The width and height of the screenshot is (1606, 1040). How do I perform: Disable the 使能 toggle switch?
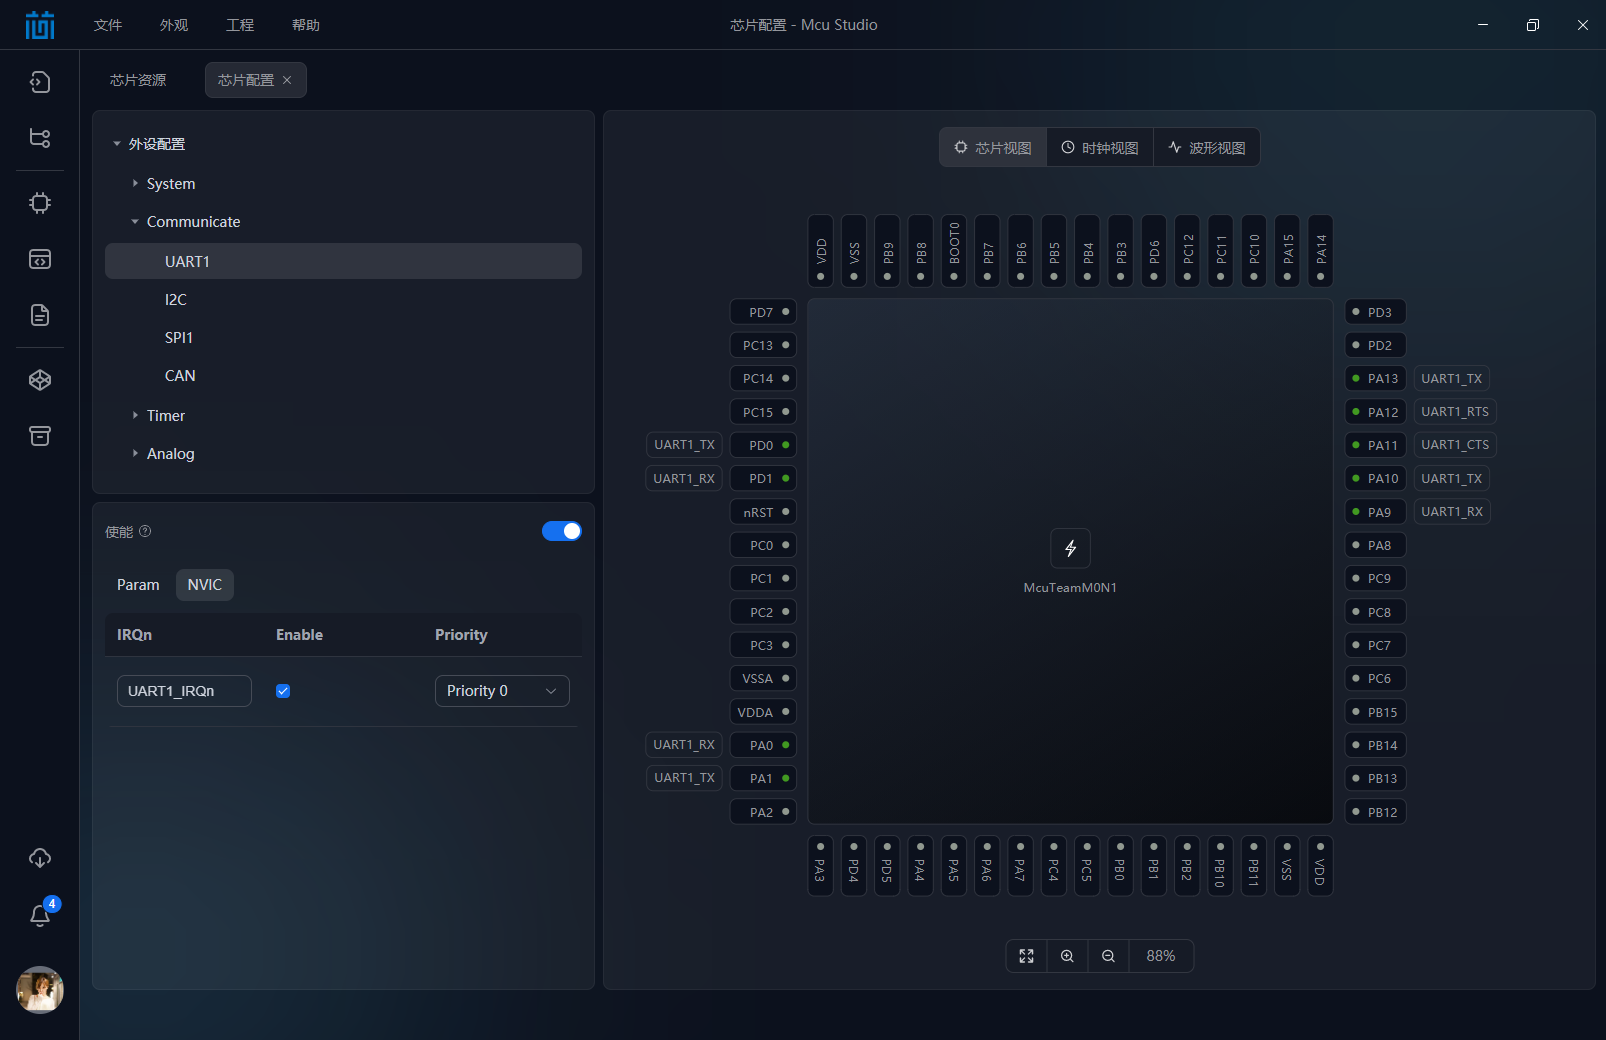coord(561,531)
